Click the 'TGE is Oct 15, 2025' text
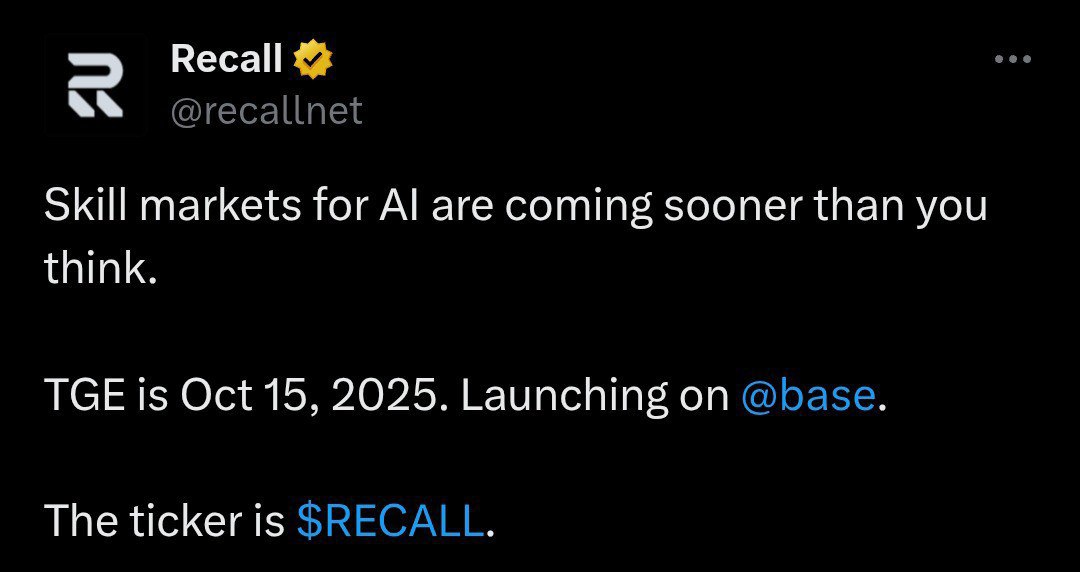 (240, 396)
